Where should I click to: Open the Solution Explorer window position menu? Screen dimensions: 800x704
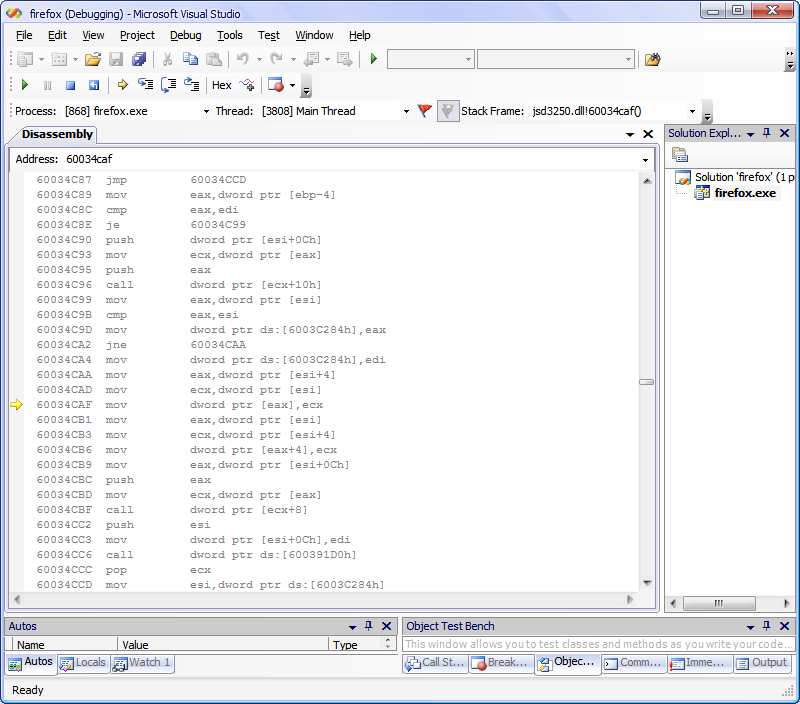pos(751,134)
